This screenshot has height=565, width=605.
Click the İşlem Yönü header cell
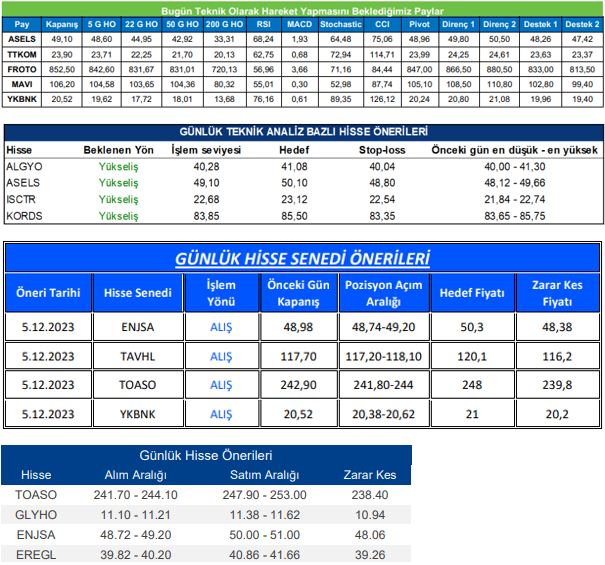tap(221, 293)
